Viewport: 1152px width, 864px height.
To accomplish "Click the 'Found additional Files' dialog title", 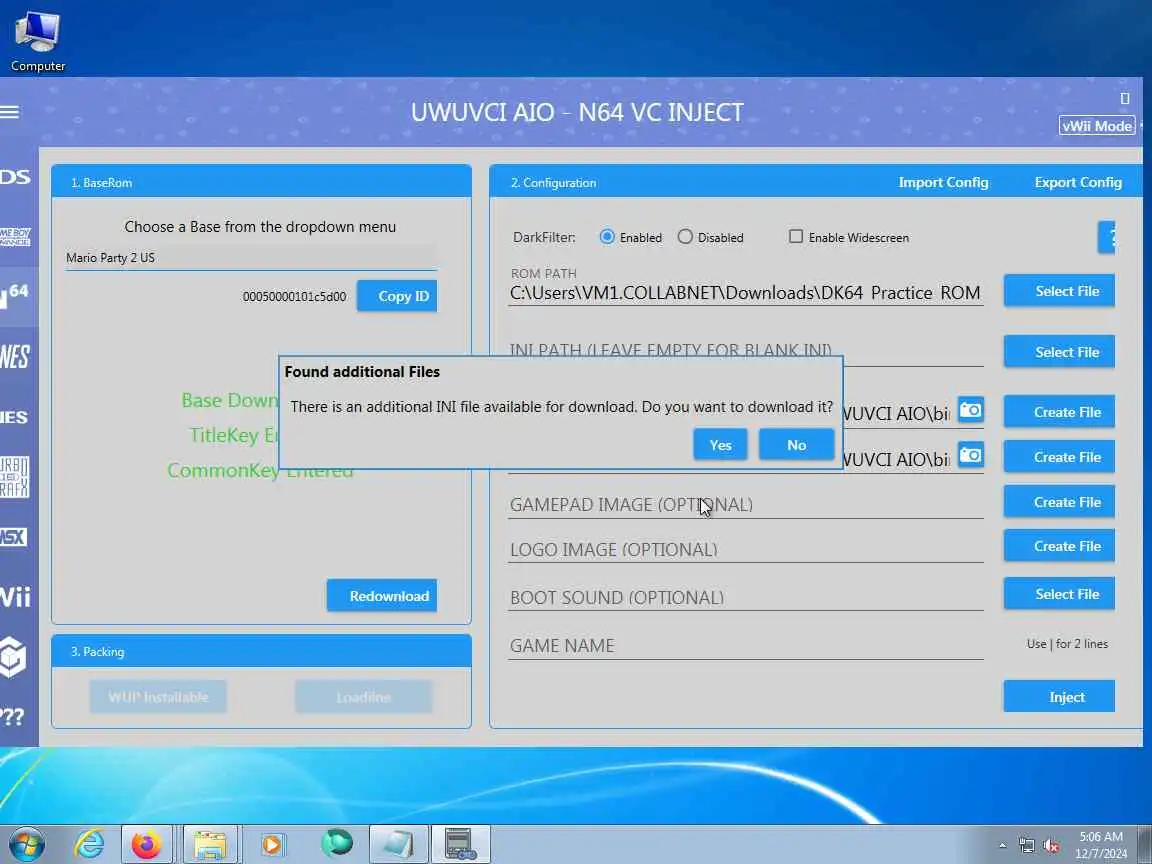I will (x=362, y=372).
